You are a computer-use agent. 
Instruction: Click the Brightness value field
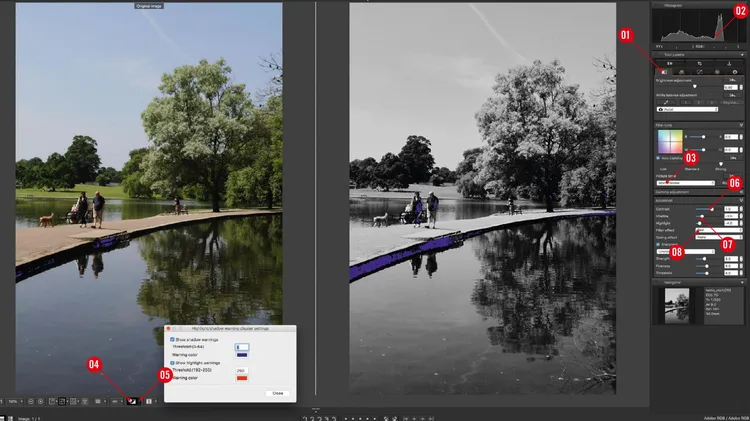(x=731, y=88)
